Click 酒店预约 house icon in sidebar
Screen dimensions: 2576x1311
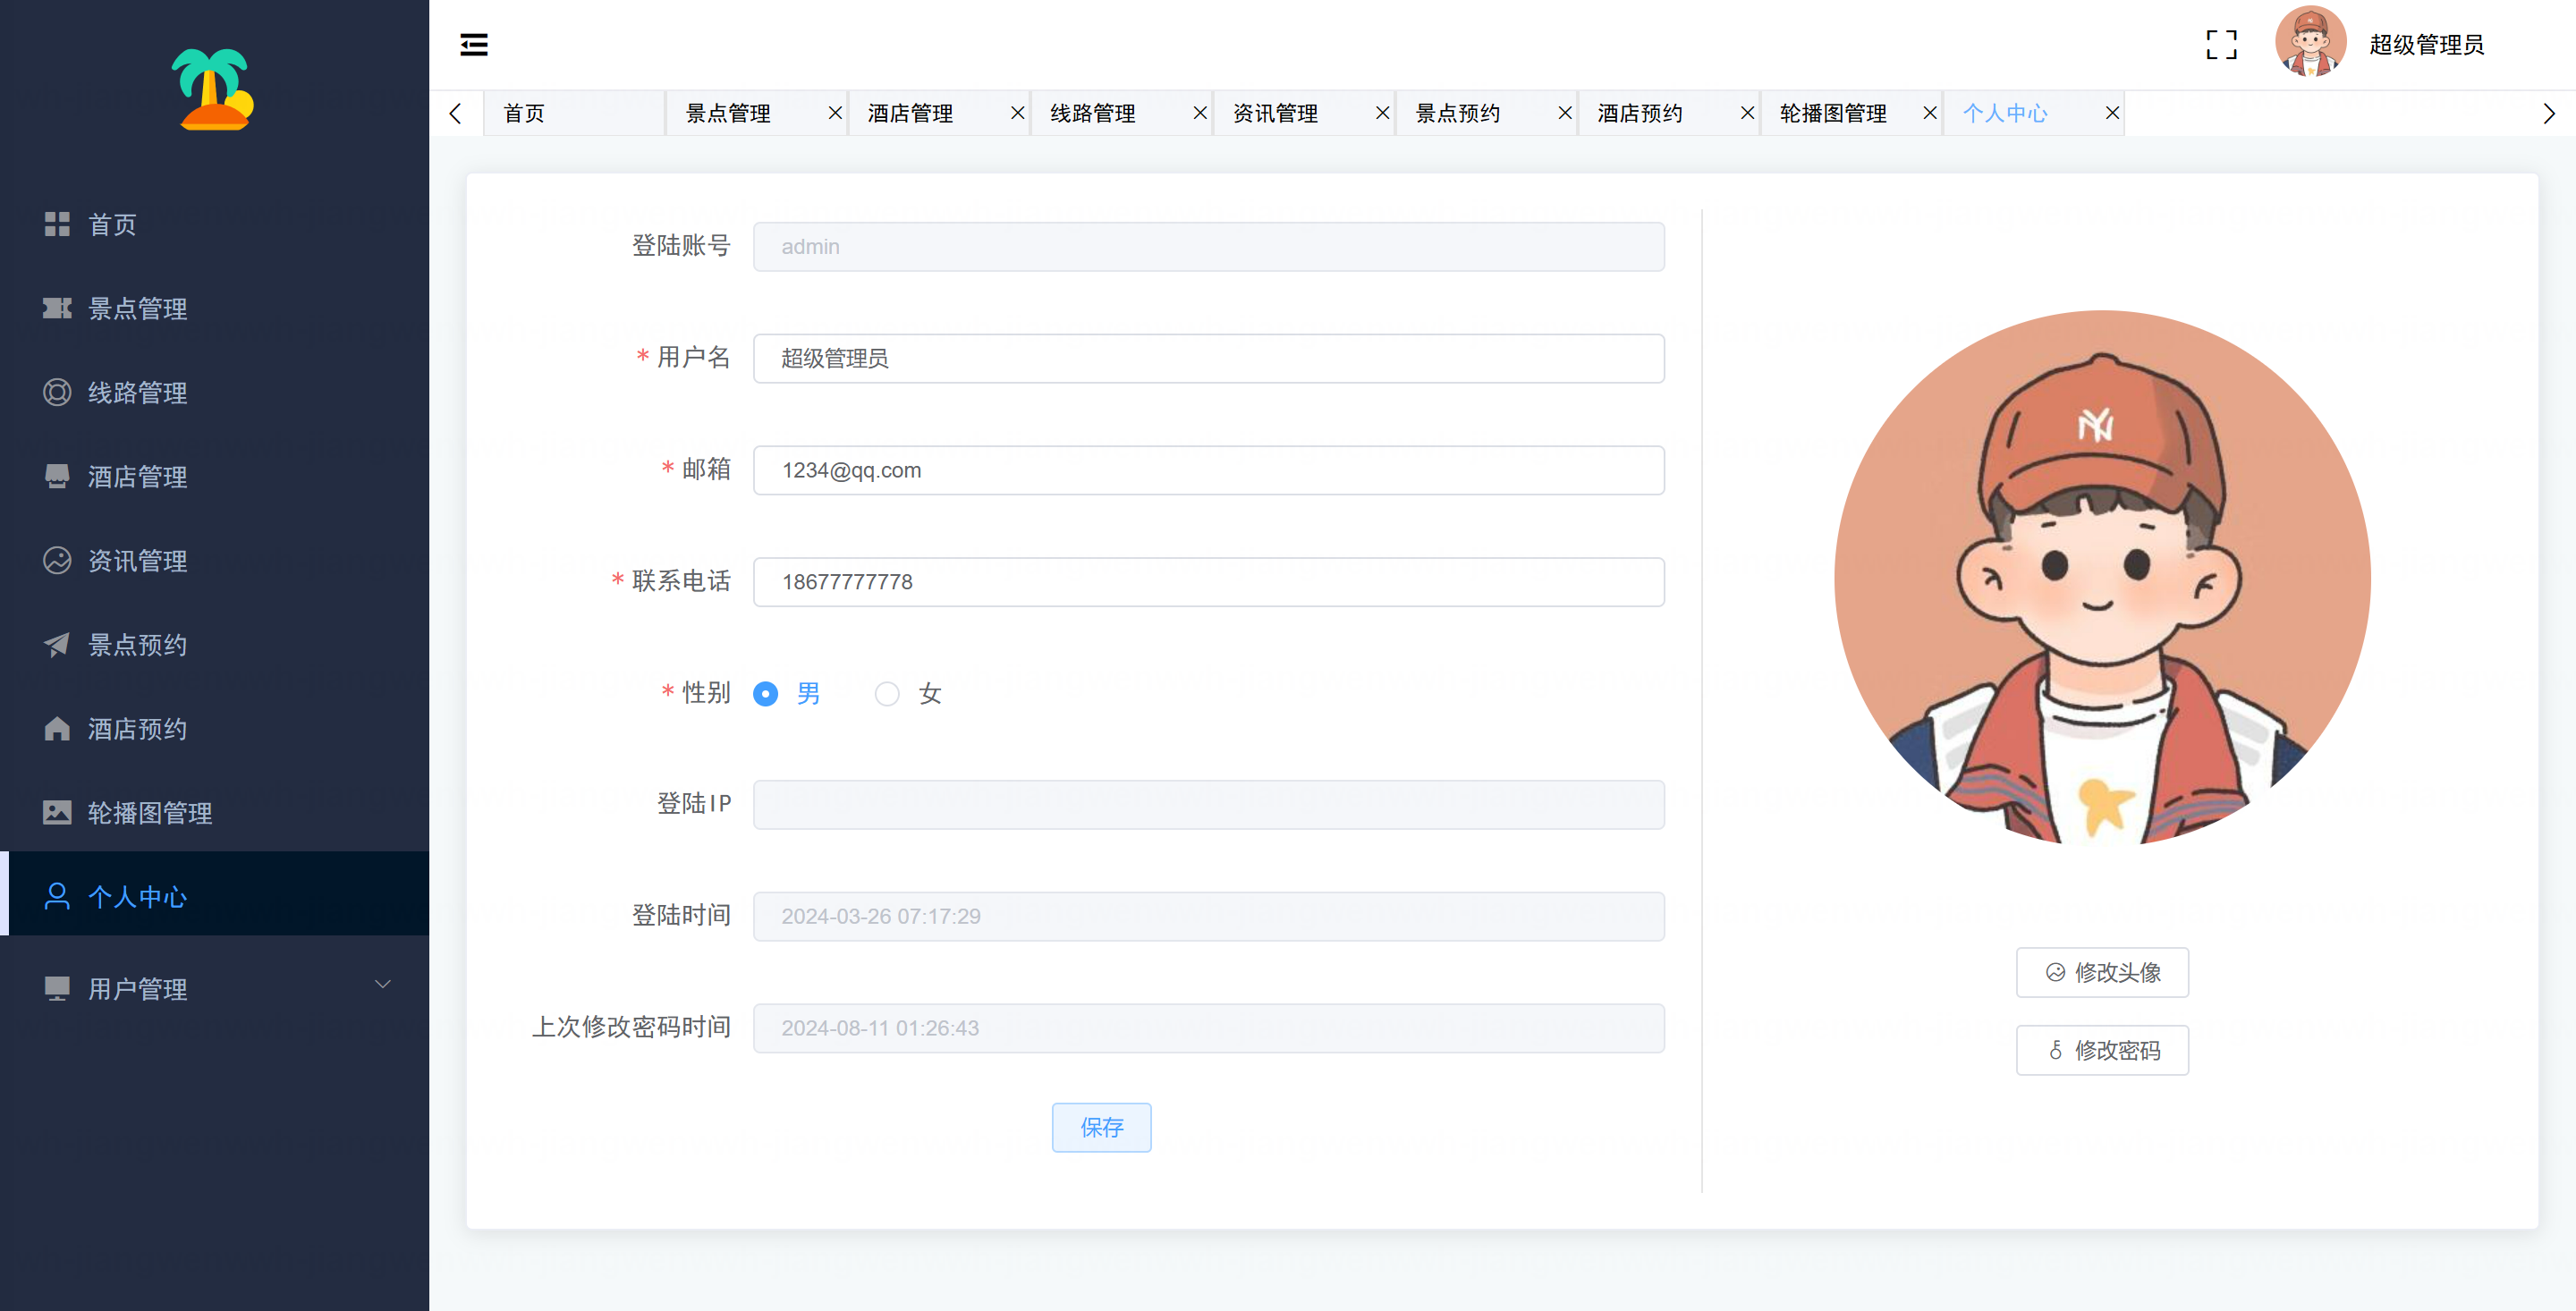(x=57, y=729)
